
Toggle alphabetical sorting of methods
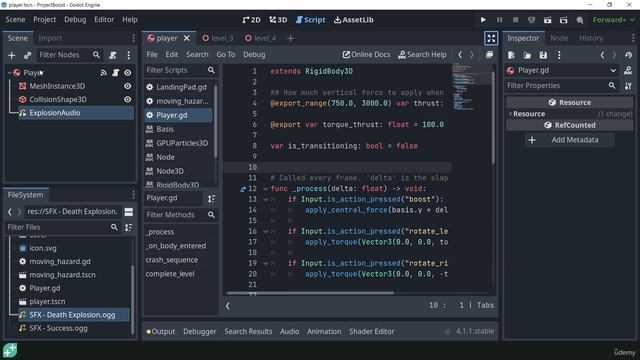211,198
